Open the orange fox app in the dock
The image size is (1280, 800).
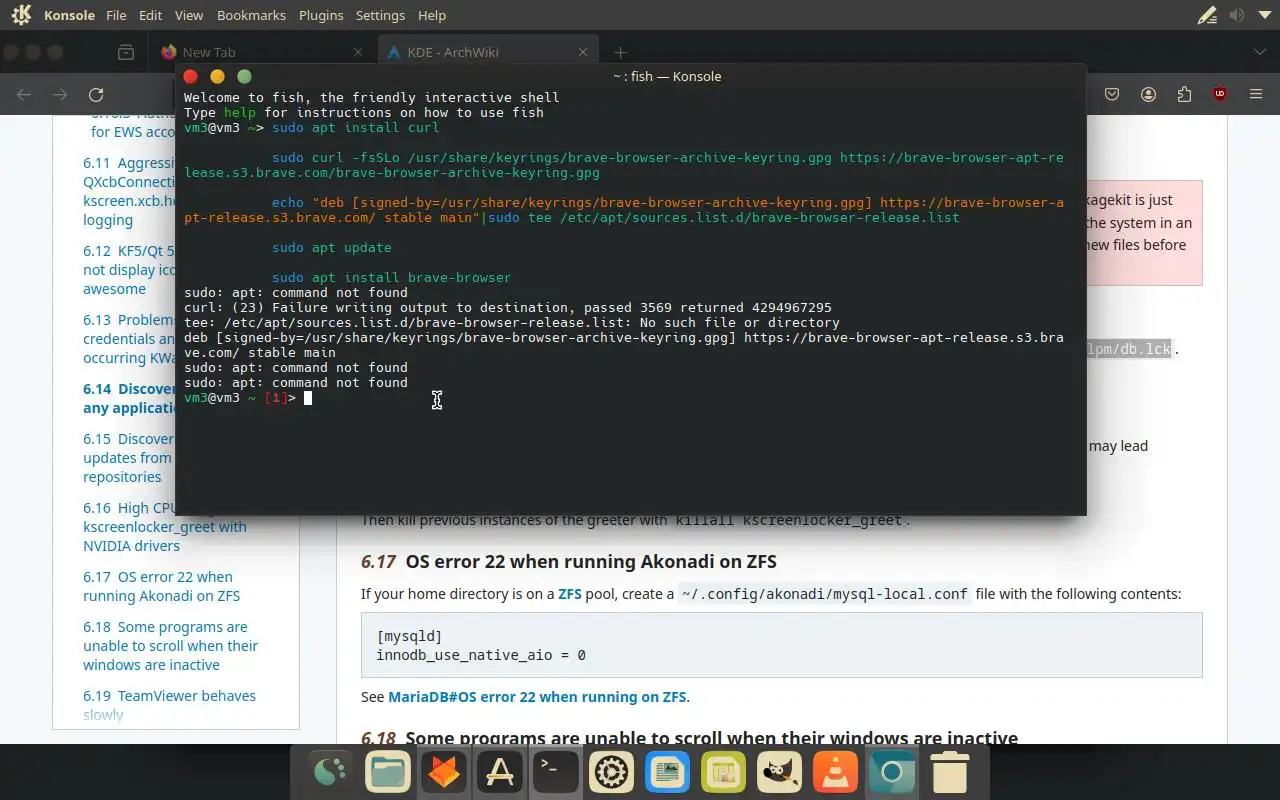coord(443,771)
